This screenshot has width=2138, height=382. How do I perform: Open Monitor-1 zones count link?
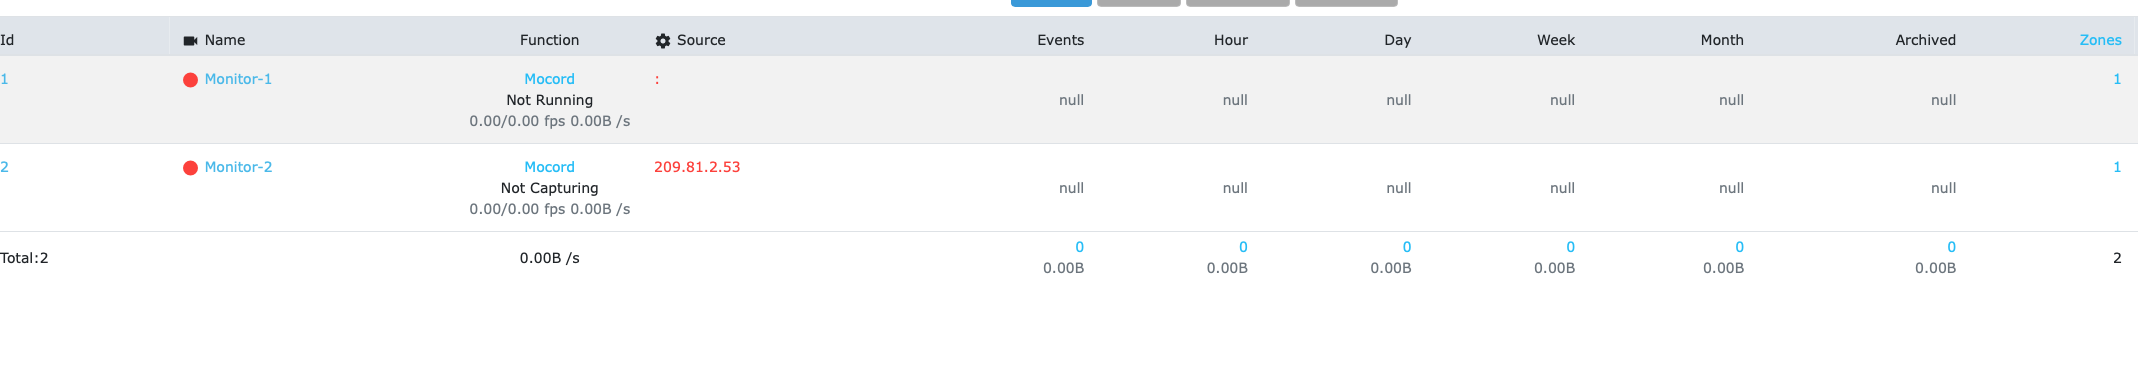pyautogui.click(x=2117, y=79)
